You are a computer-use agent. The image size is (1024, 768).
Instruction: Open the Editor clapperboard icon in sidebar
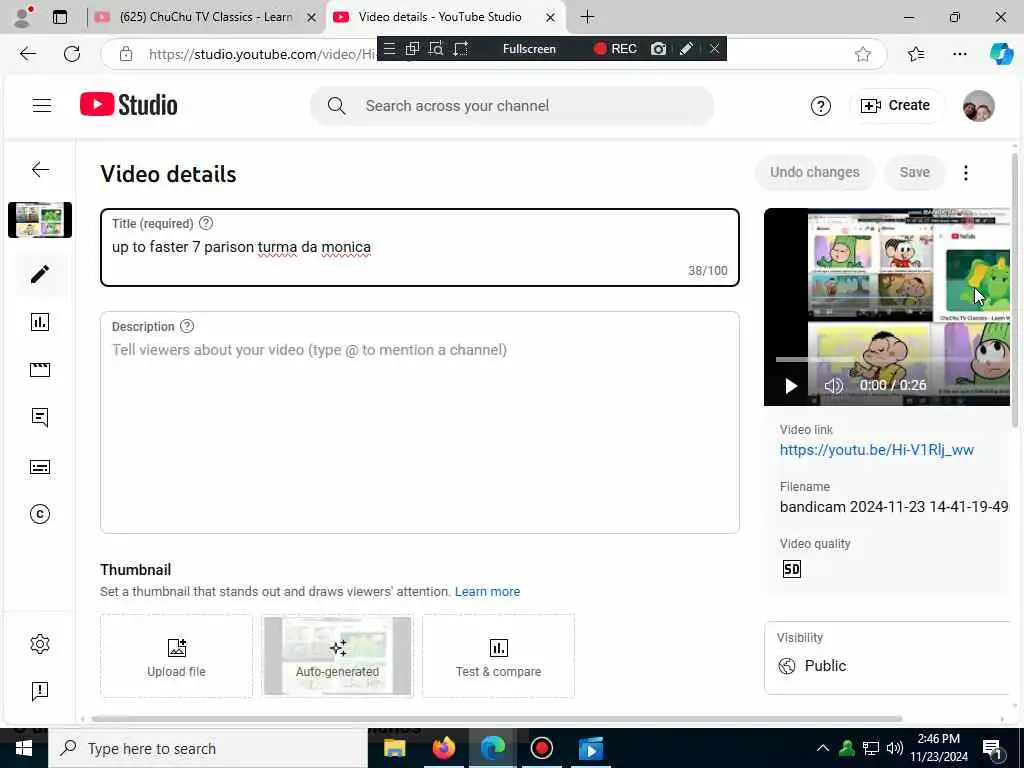pos(40,370)
